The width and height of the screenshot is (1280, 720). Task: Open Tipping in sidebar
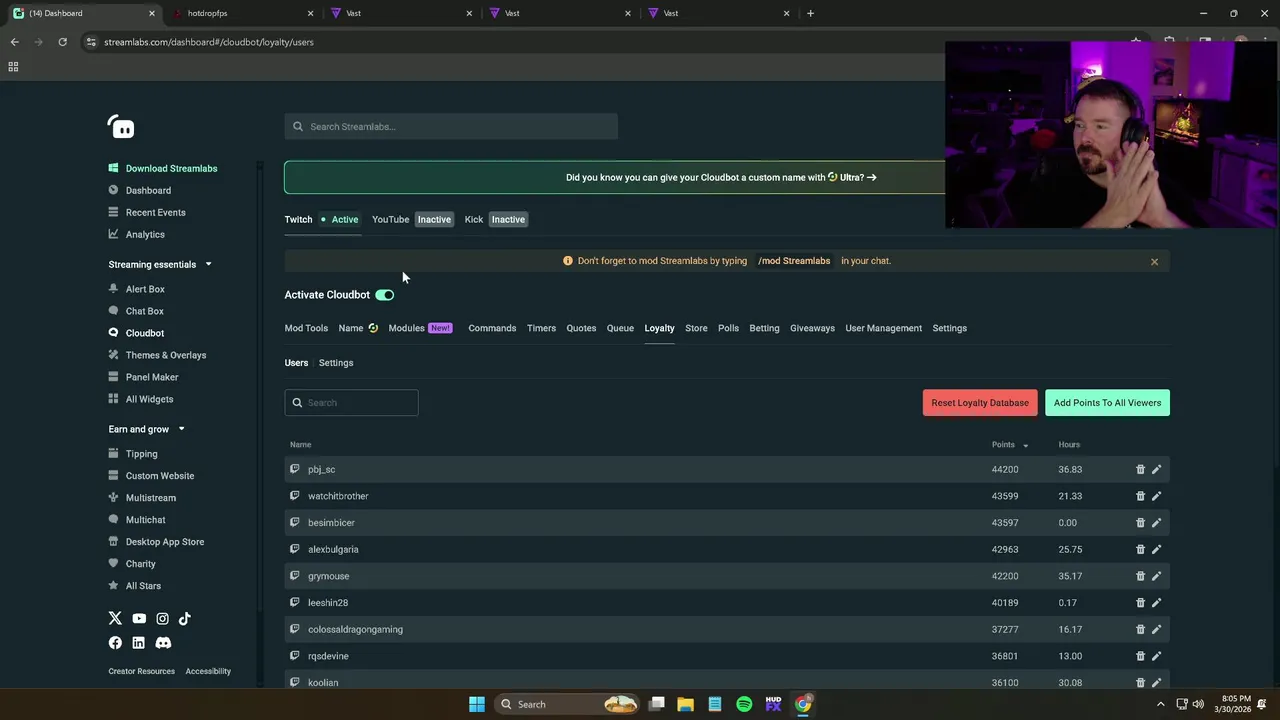[141, 454]
